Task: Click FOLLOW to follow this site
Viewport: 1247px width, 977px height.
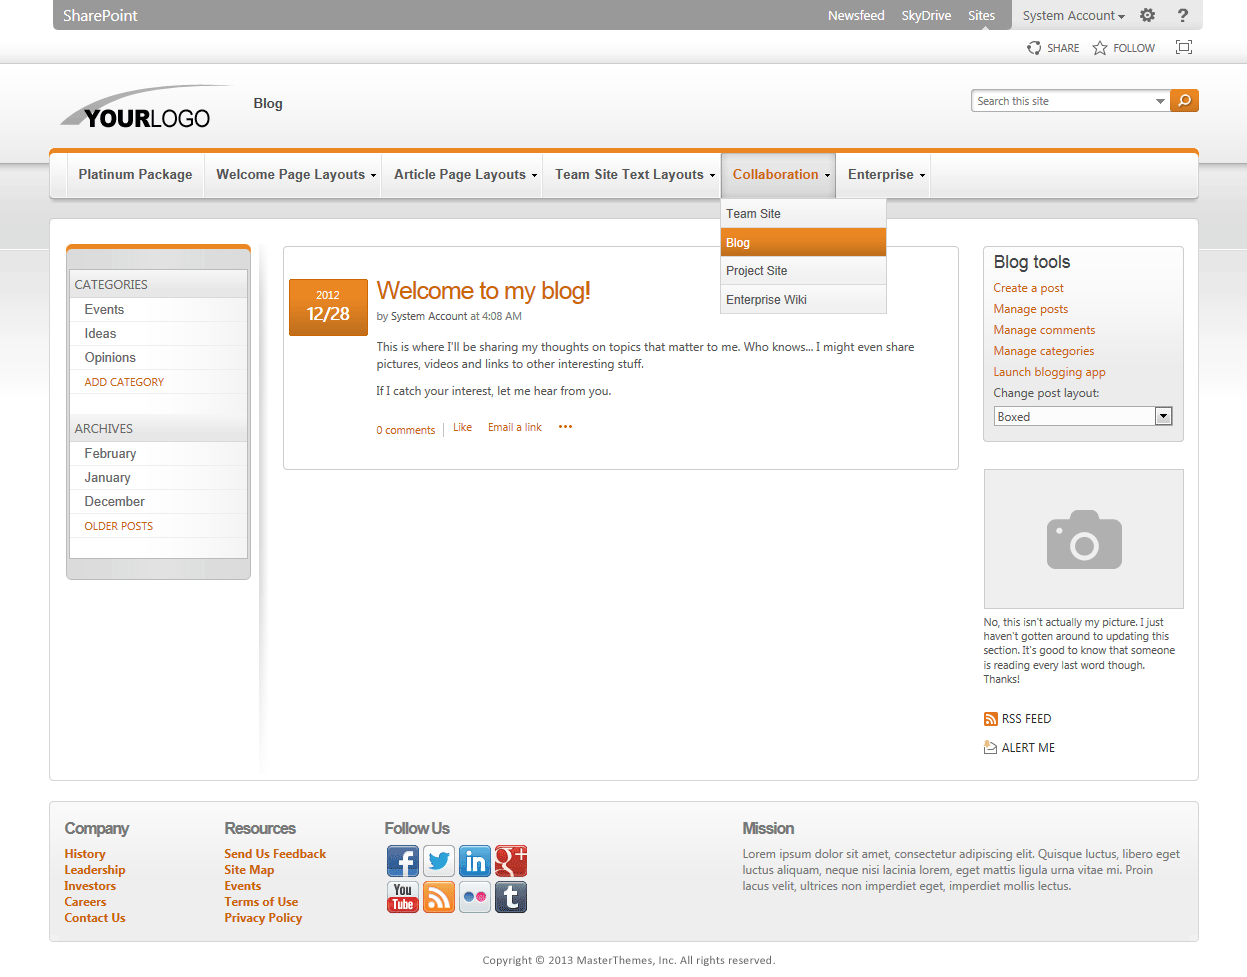Action: tap(1122, 47)
